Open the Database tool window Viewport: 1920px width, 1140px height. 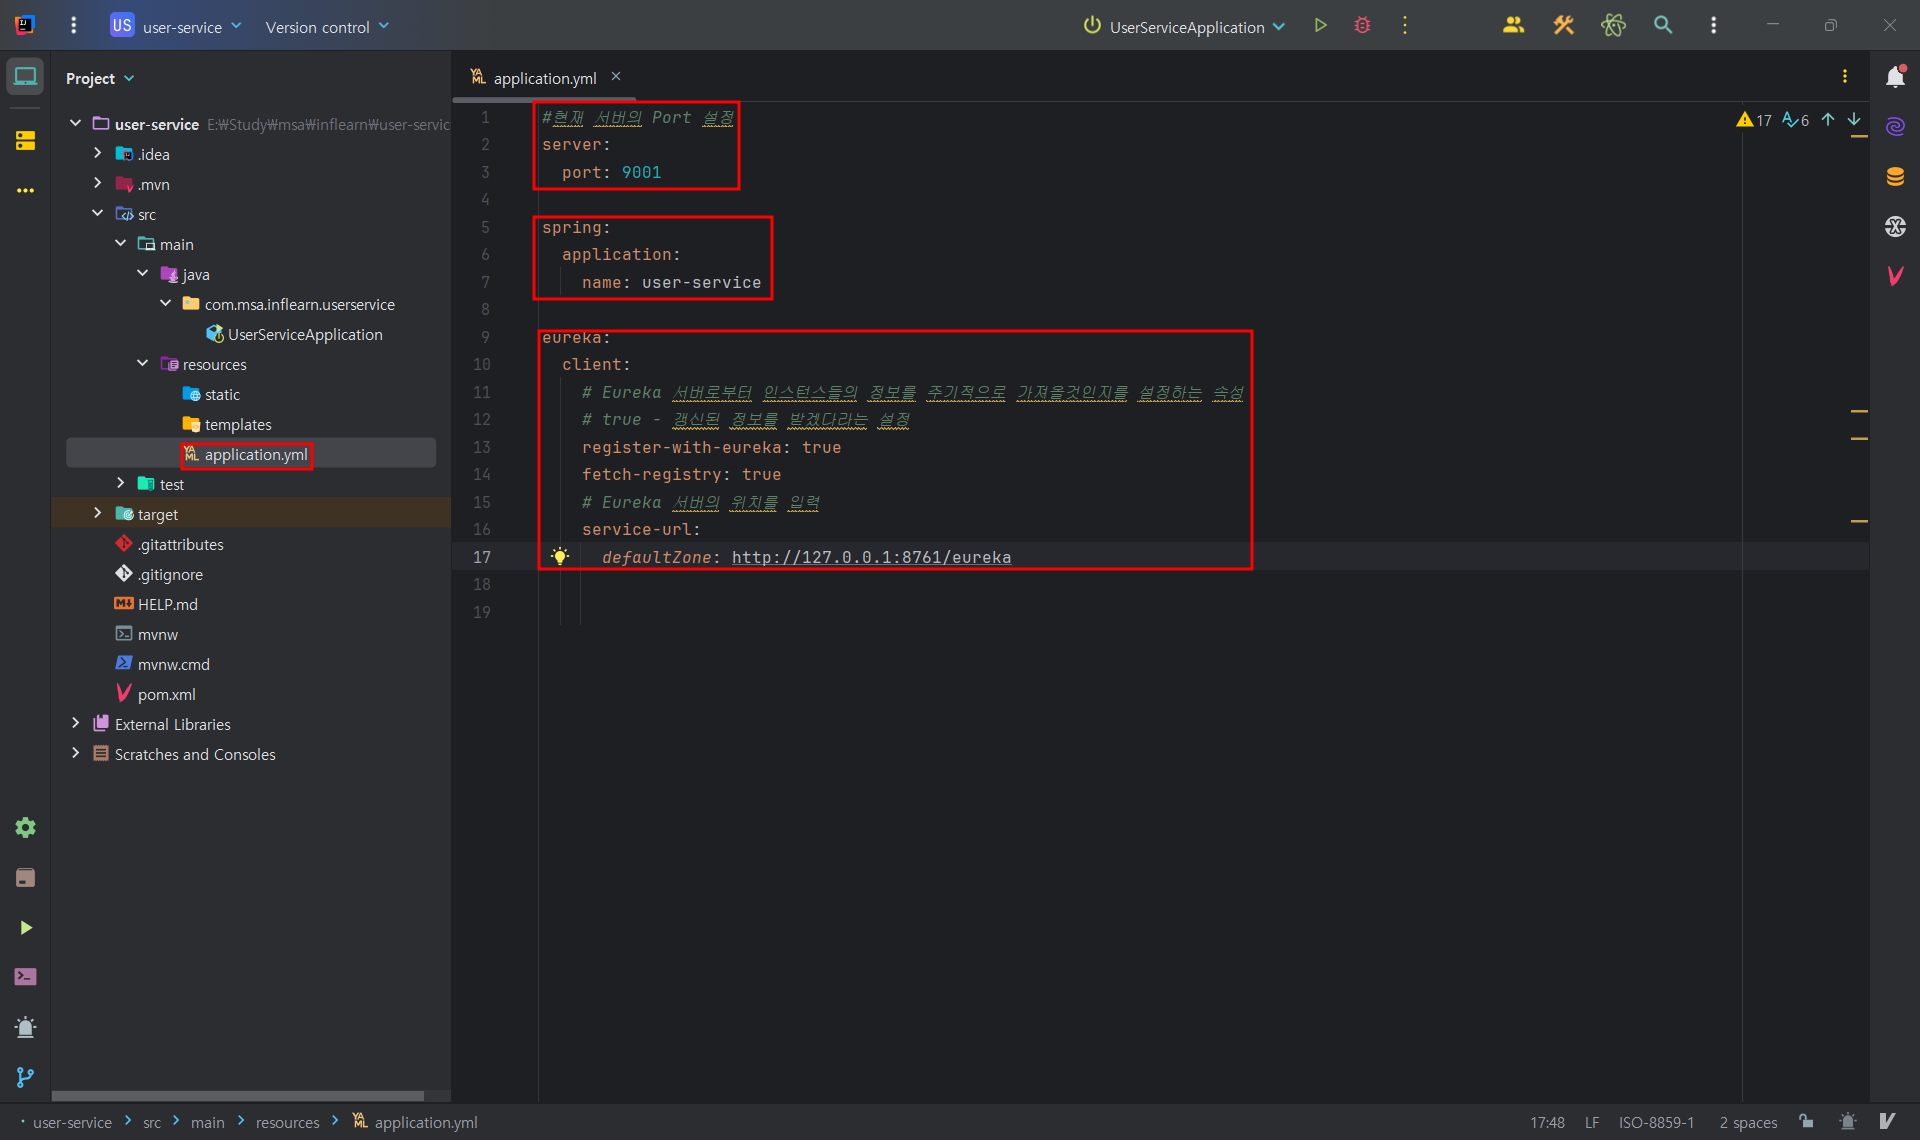(1895, 177)
